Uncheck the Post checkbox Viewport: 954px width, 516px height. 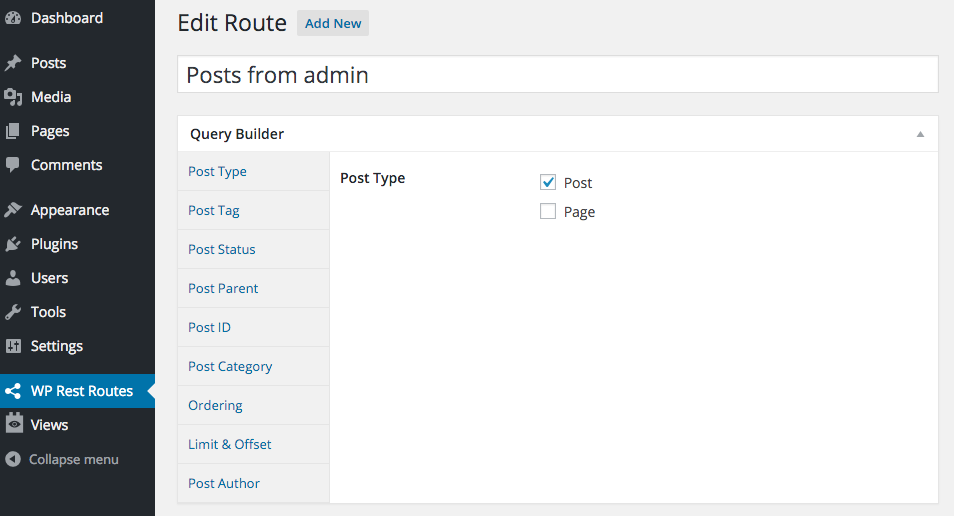[x=548, y=182]
